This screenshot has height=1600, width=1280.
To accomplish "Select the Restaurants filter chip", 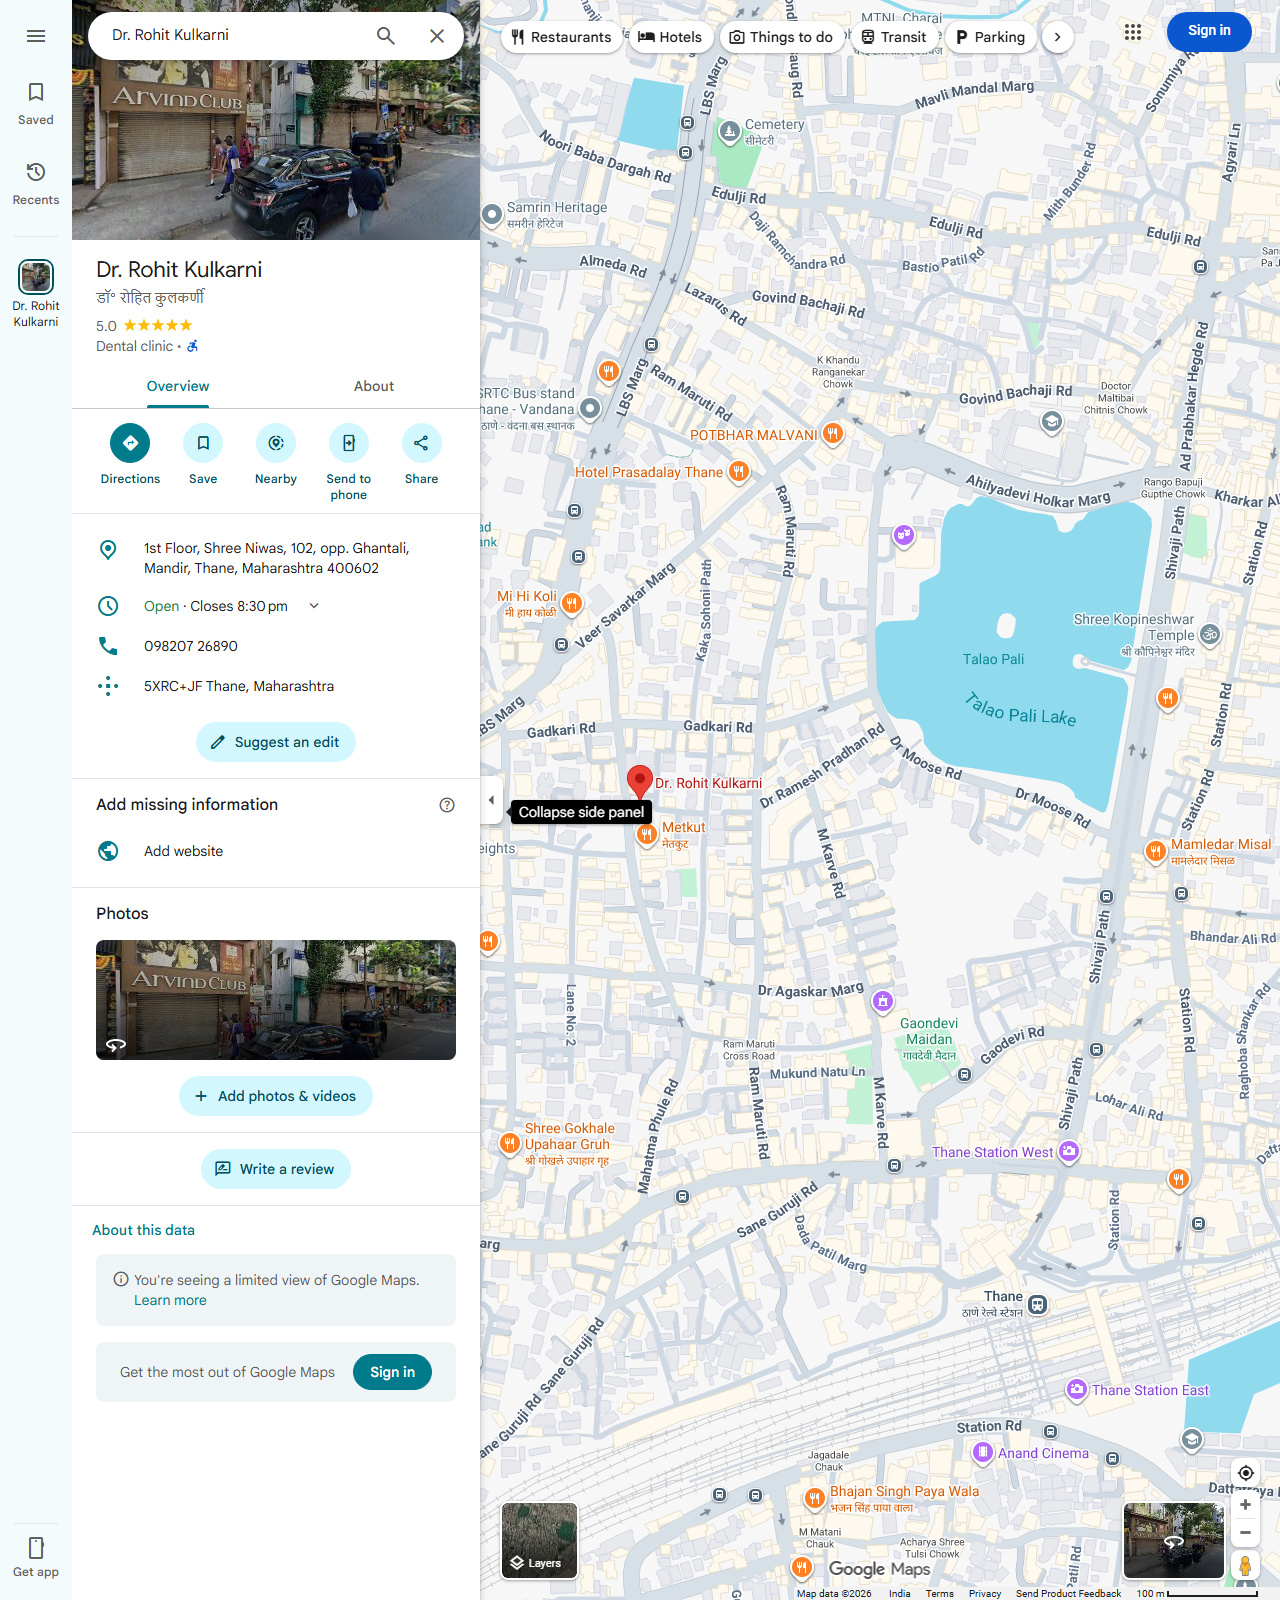I will [x=562, y=37].
